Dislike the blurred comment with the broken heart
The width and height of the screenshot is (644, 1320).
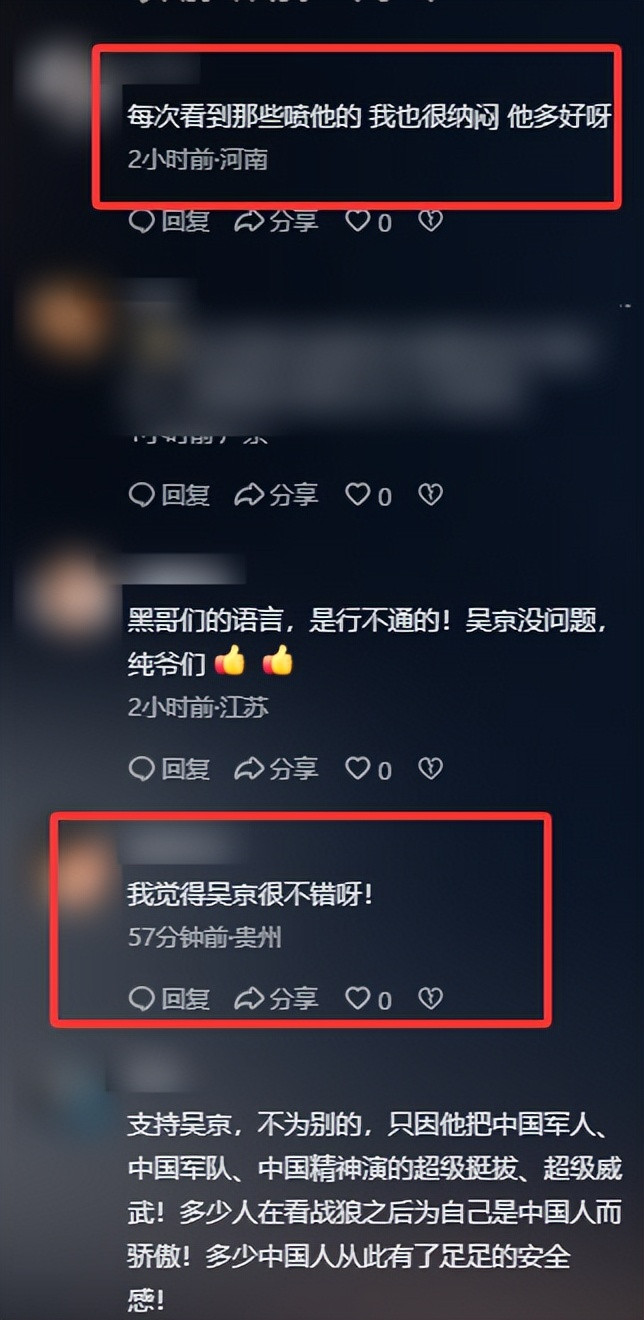tap(430, 494)
